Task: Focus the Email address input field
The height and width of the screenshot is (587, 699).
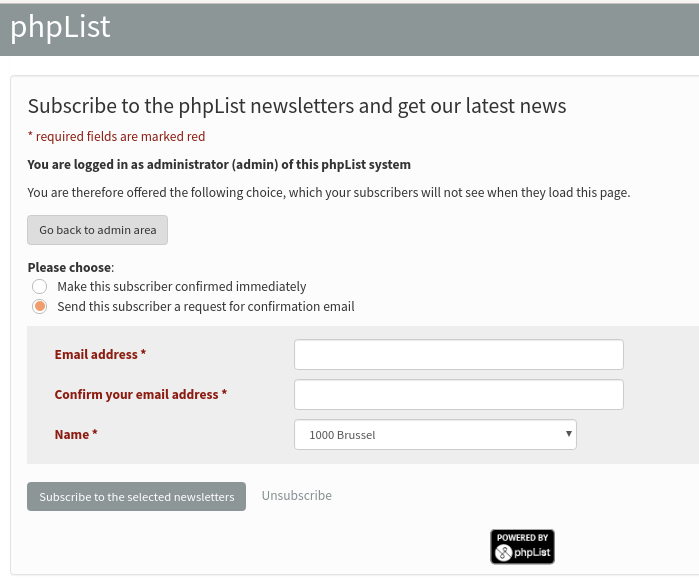Action: click(459, 354)
